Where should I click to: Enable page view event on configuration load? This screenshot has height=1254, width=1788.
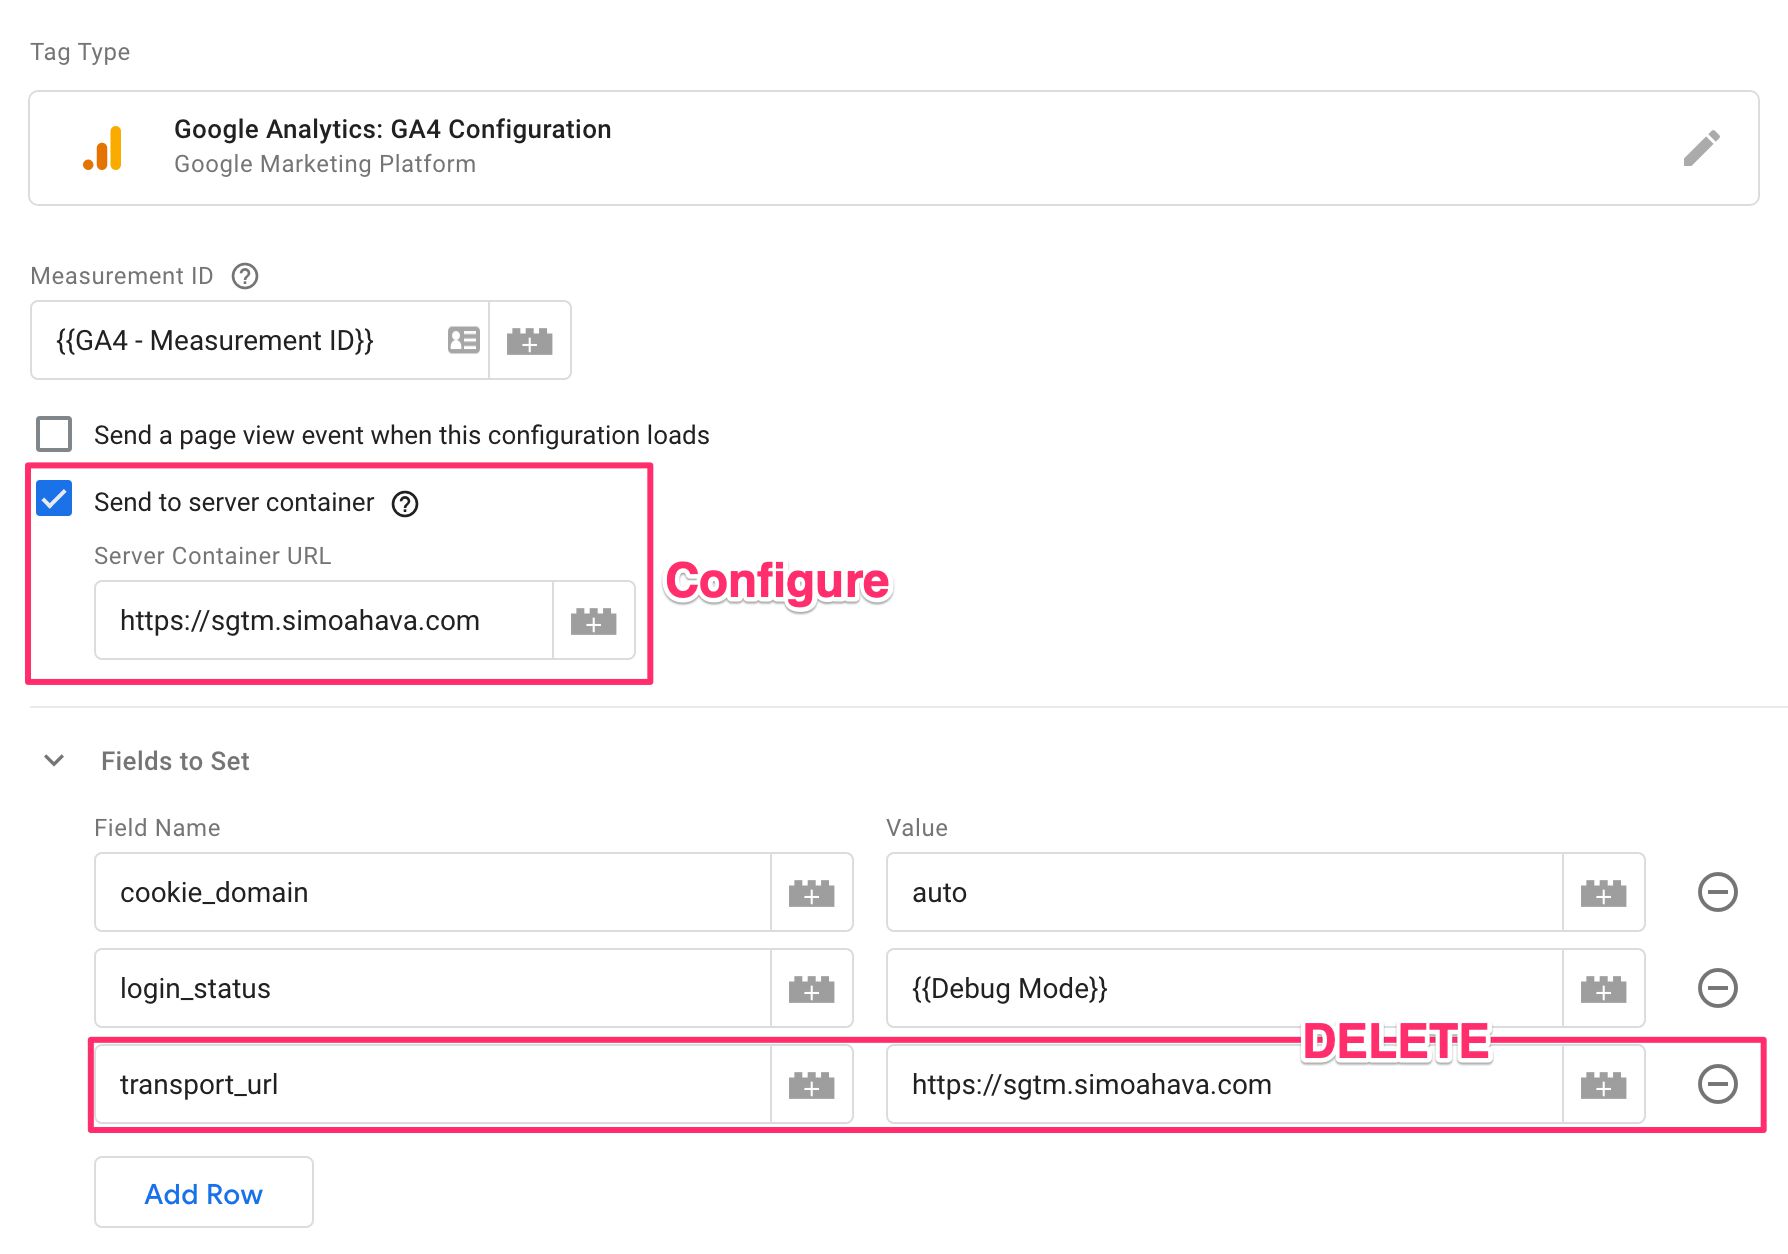tap(54, 435)
